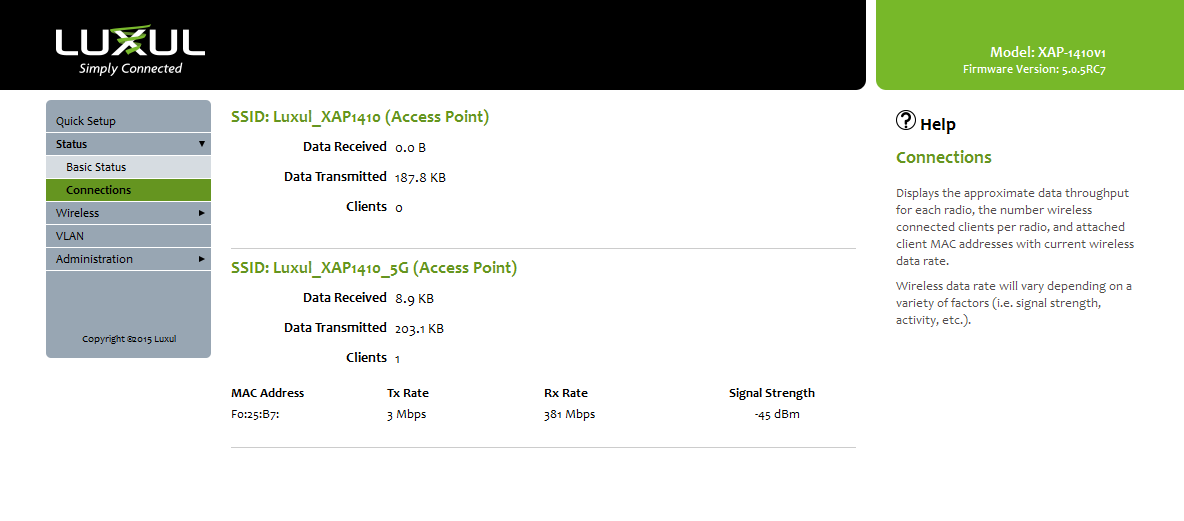
Task: Click the Signal Strength column header
Action: click(772, 393)
